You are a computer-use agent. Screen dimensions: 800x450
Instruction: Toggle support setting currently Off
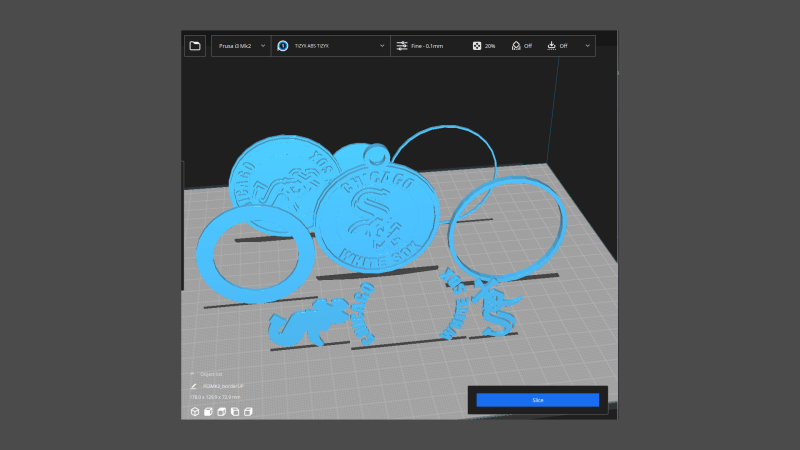[521, 46]
